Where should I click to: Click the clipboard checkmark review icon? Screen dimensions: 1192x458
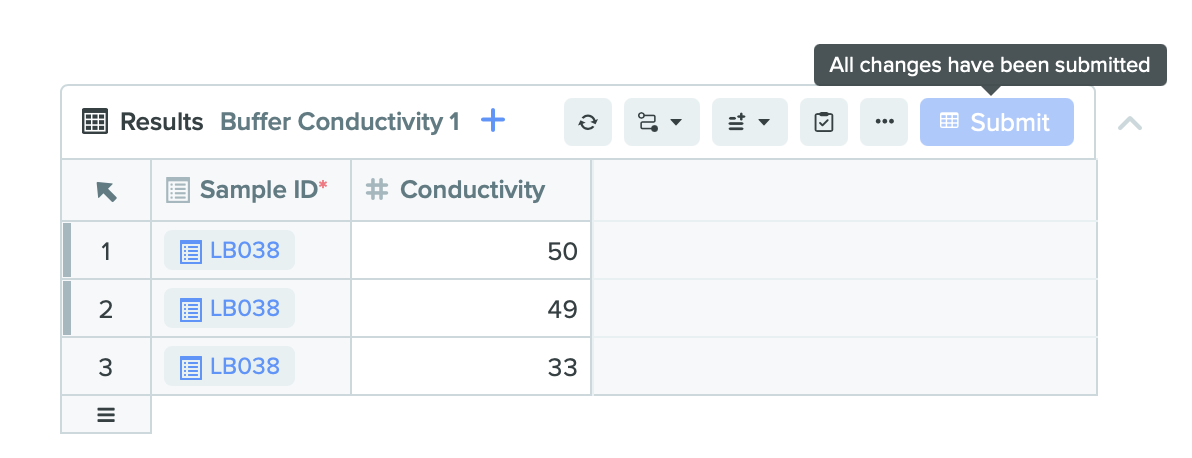[824, 122]
